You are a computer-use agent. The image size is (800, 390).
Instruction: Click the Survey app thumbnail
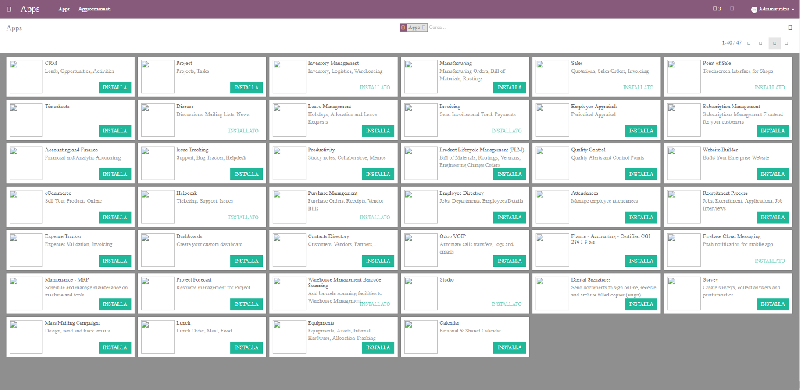coord(683,294)
